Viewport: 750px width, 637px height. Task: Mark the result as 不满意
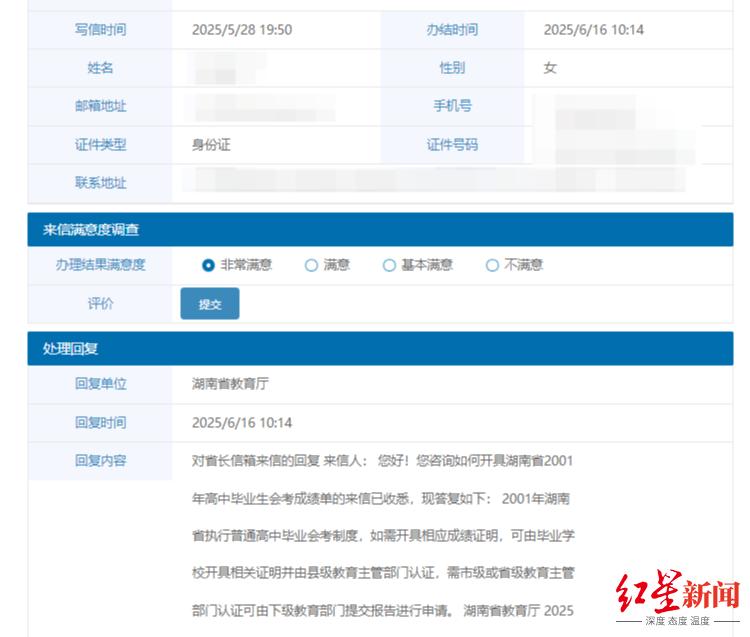(x=492, y=265)
